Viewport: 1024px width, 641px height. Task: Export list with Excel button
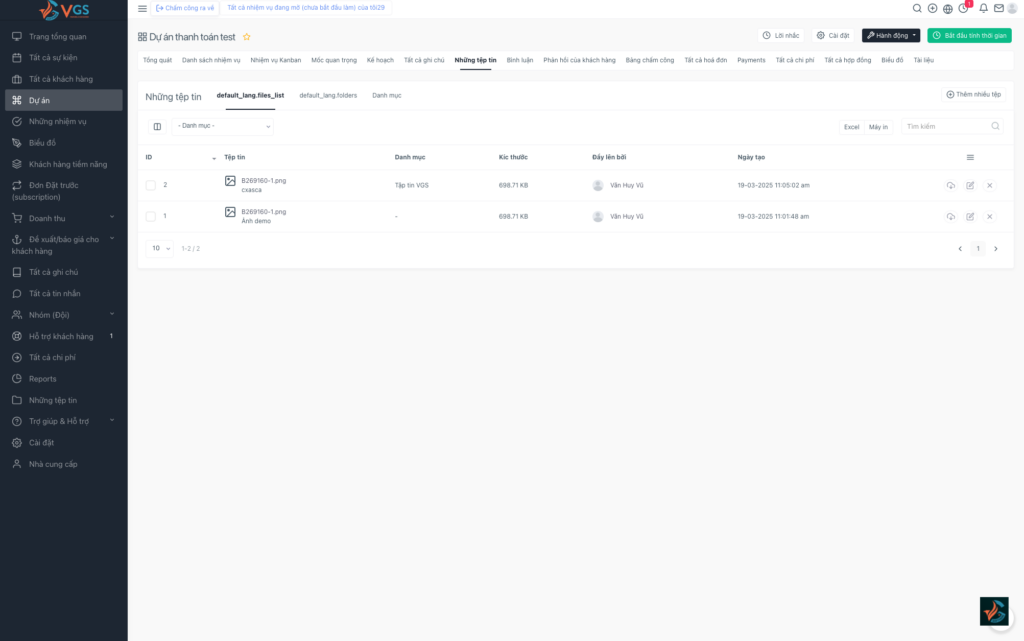click(851, 127)
